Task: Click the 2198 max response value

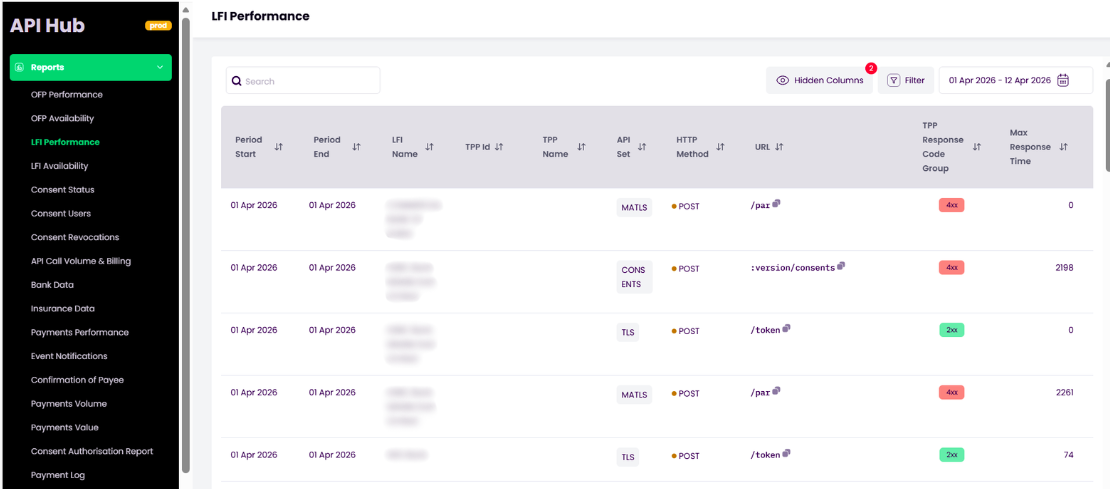Action: [x=1064, y=267]
